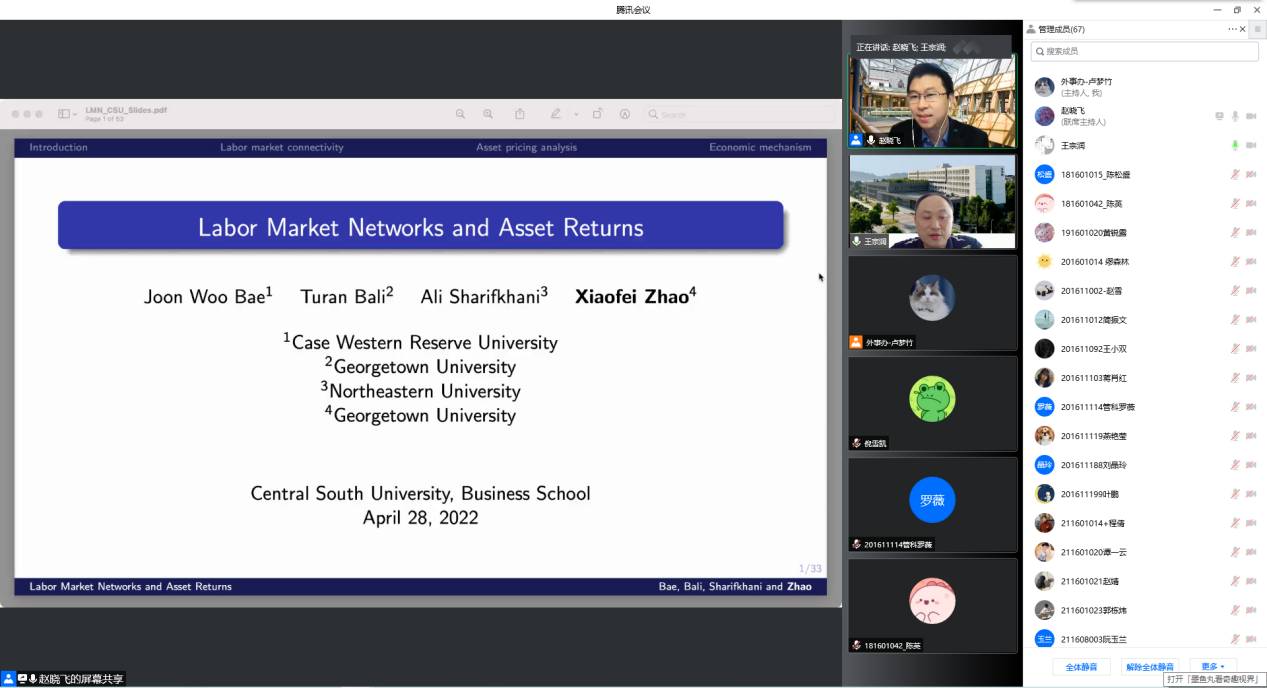Expand the PDF sidebar view dropdown
This screenshot has width=1267, height=688.
click(x=68, y=114)
